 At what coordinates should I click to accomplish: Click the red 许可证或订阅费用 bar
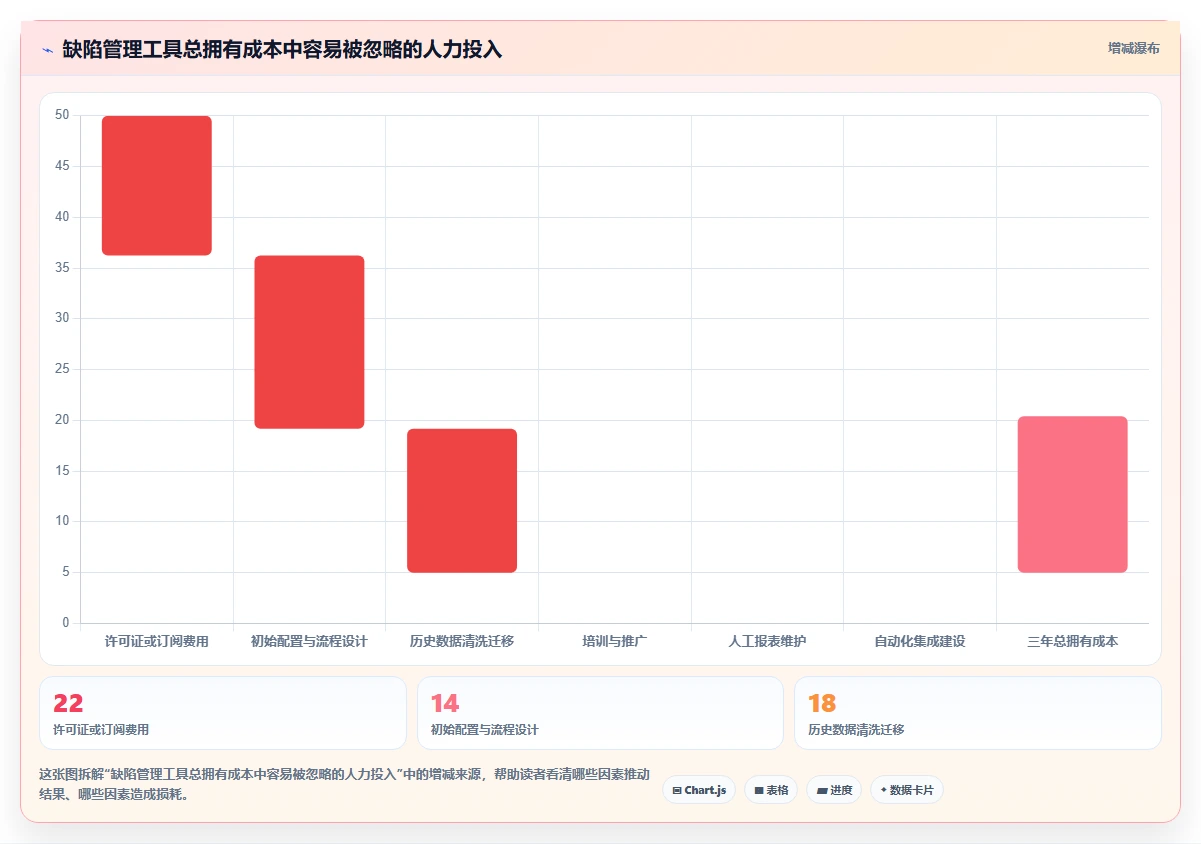point(157,186)
